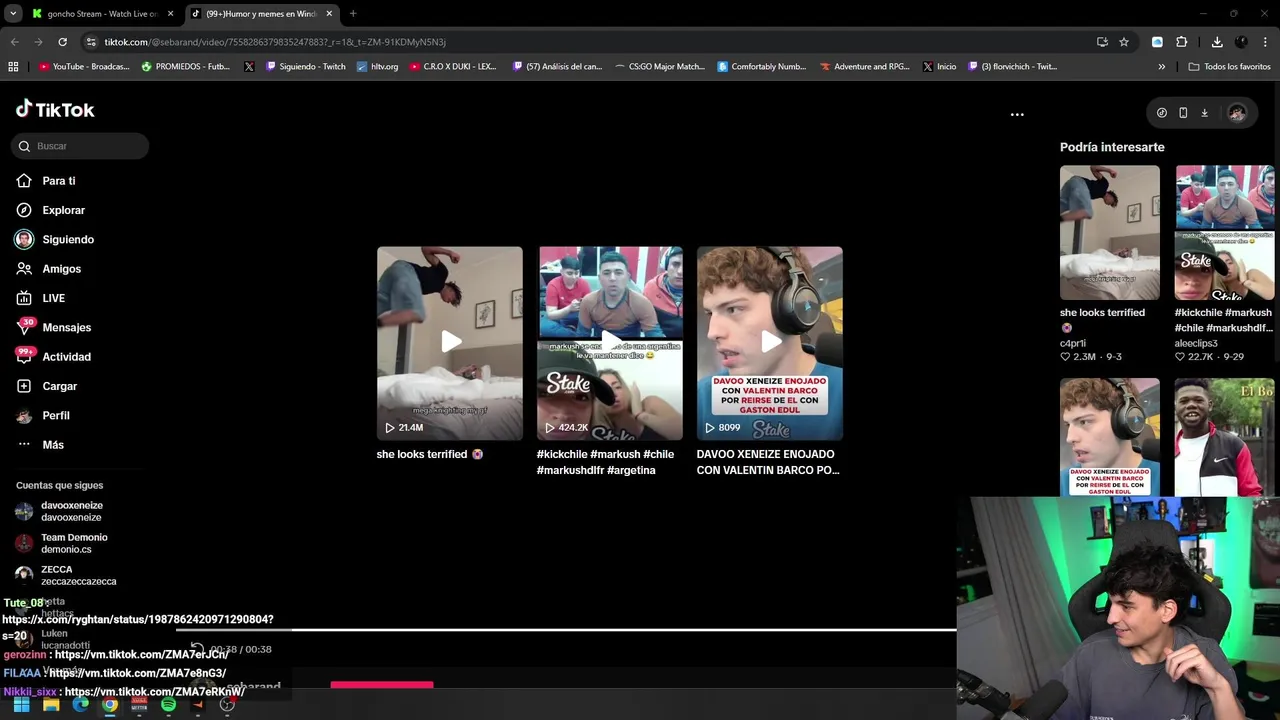Image resolution: width=1280 pixels, height=720 pixels.
Task: Open the Chrome three-dot menu
Action: pos(1266,42)
